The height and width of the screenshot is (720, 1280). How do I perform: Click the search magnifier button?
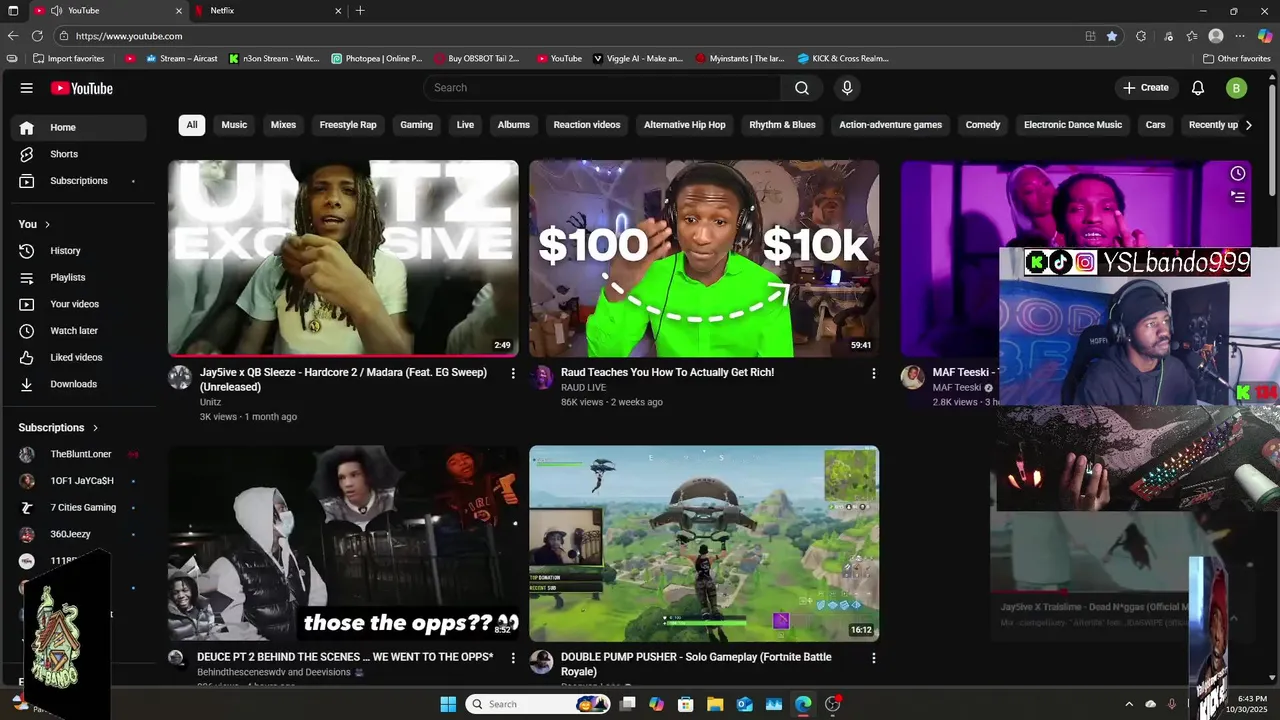pos(802,88)
